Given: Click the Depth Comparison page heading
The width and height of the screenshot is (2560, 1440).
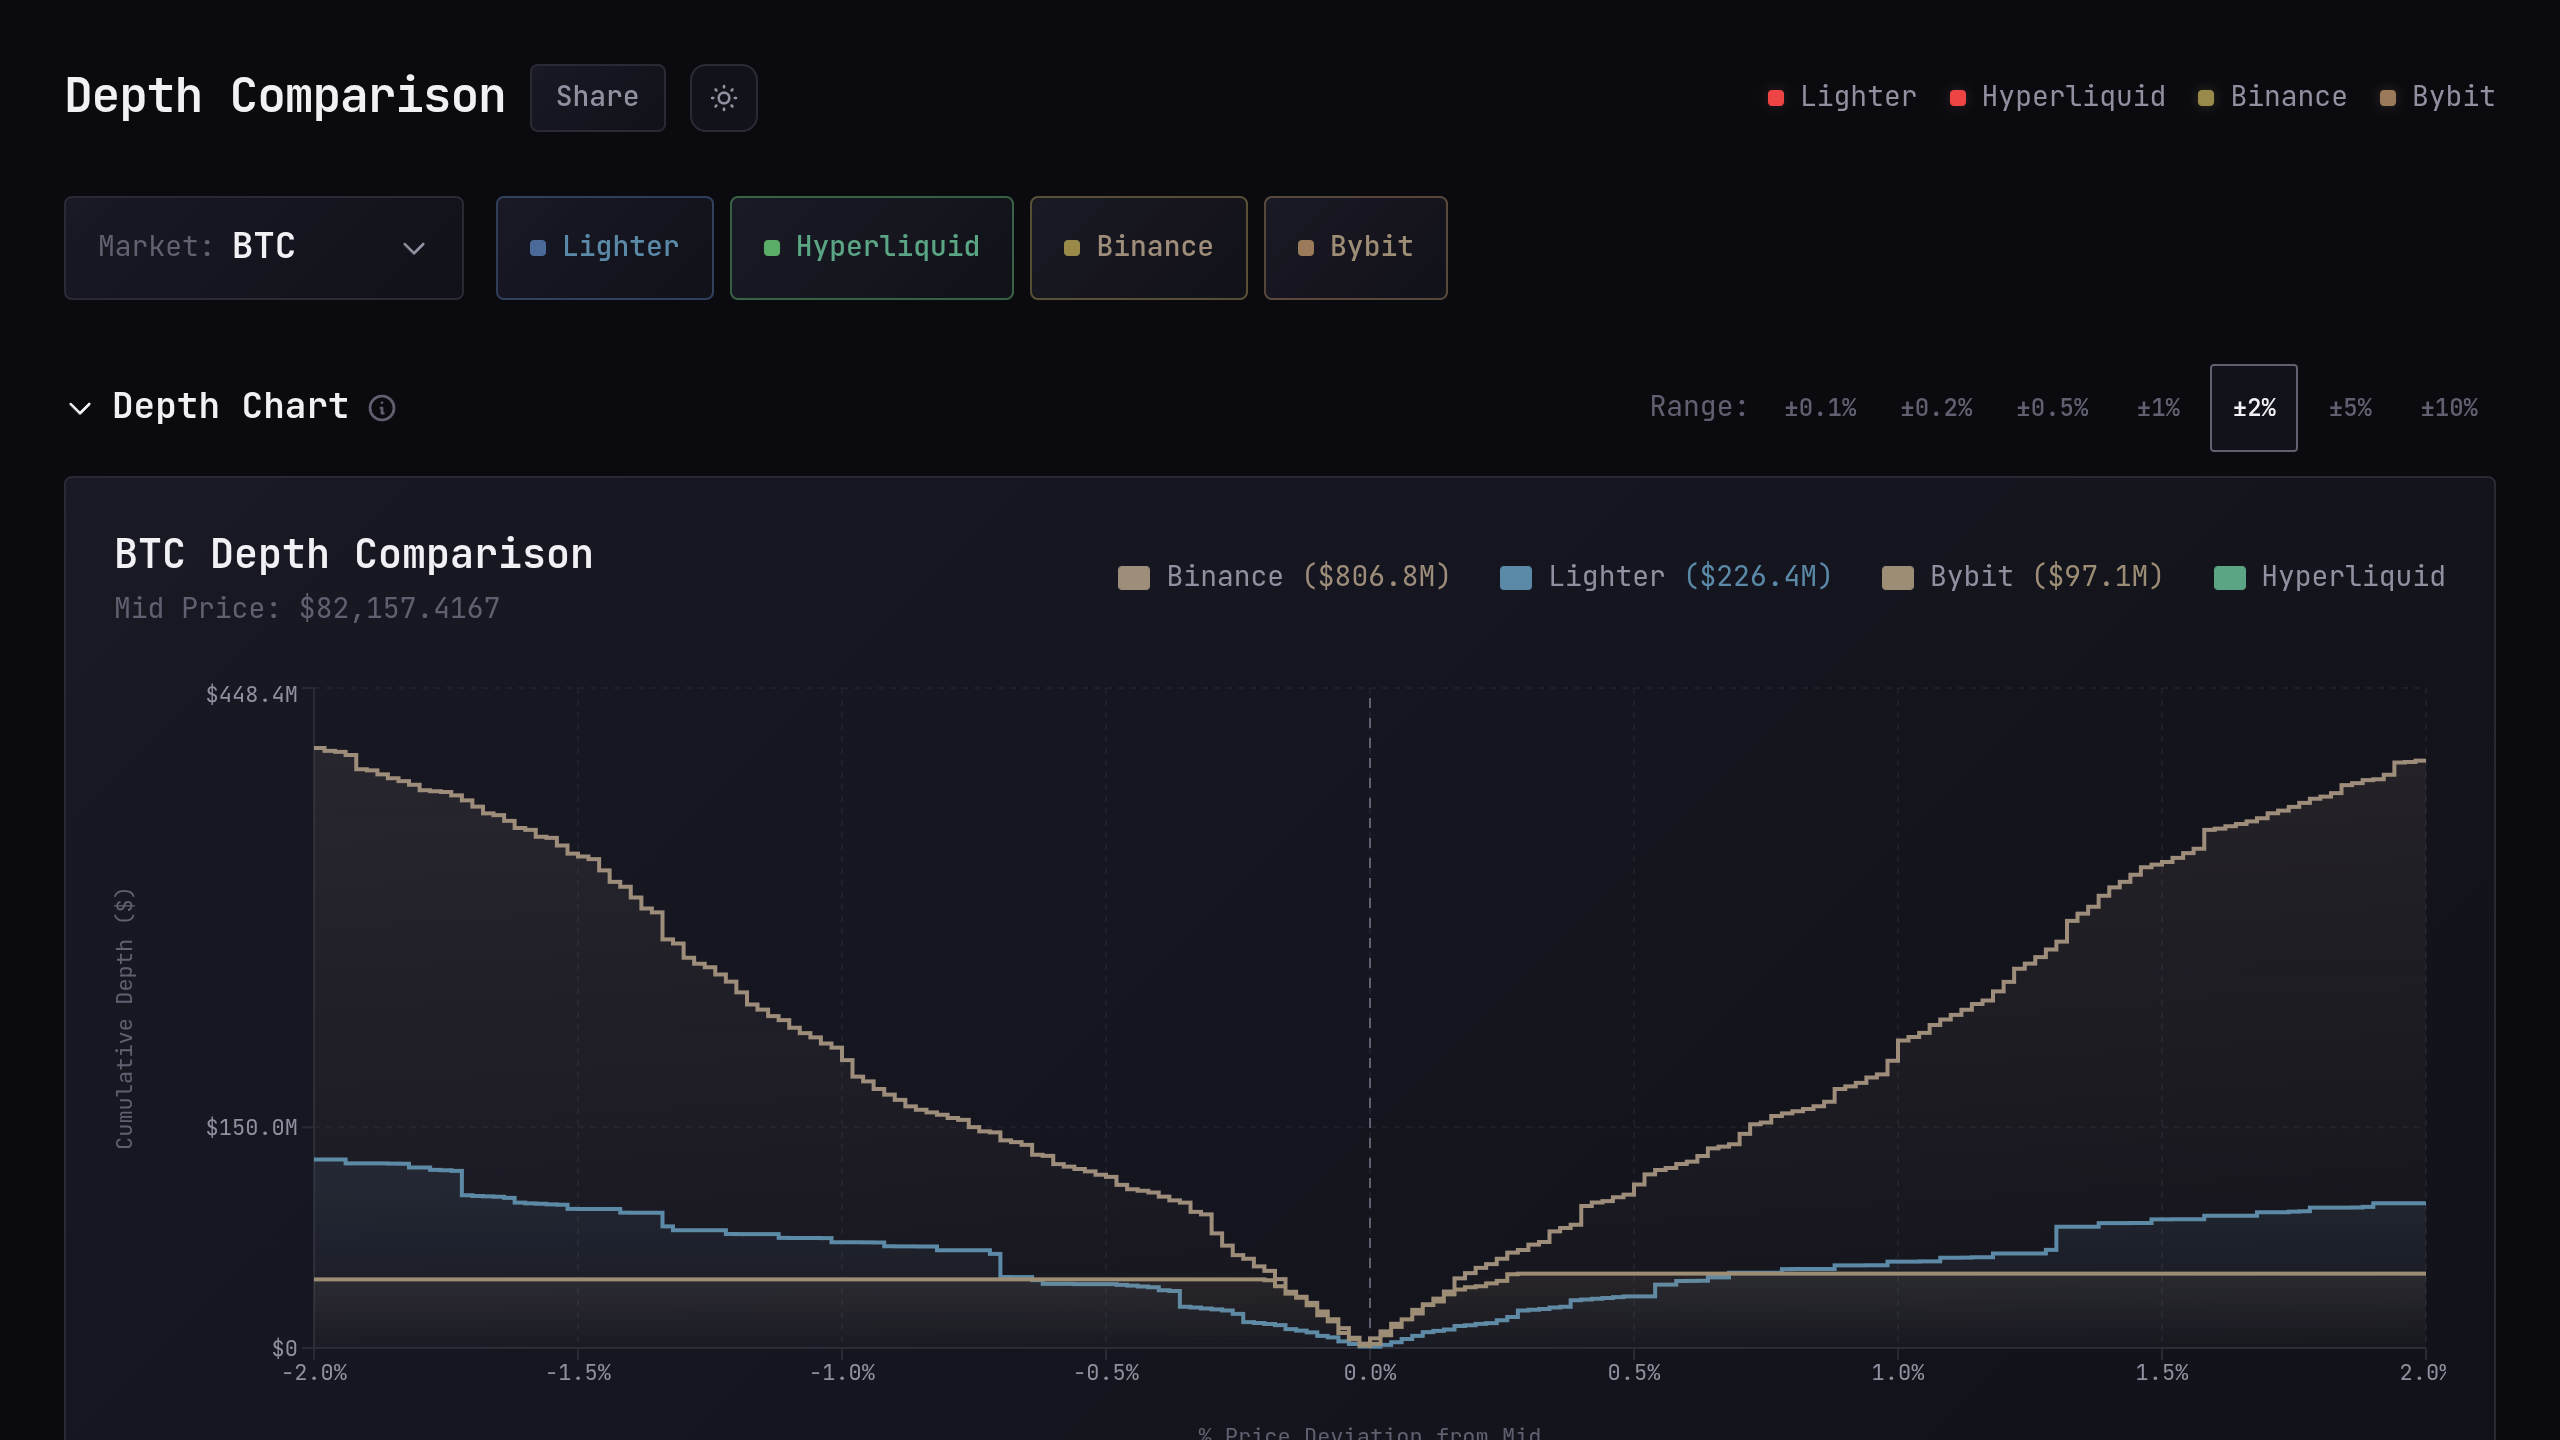Looking at the screenshot, I should click(285, 97).
